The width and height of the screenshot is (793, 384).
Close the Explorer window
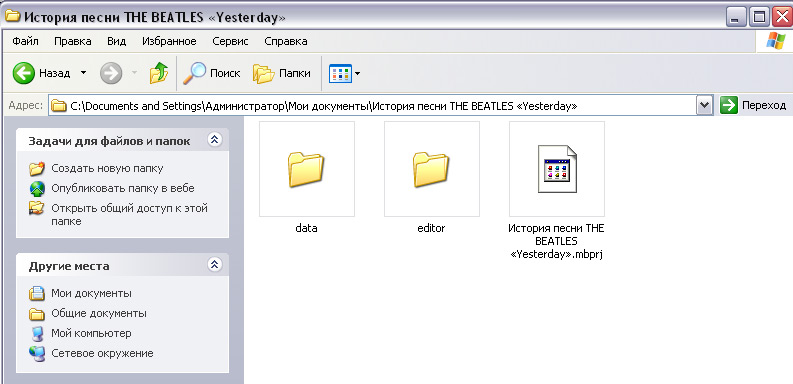[x=783, y=18]
